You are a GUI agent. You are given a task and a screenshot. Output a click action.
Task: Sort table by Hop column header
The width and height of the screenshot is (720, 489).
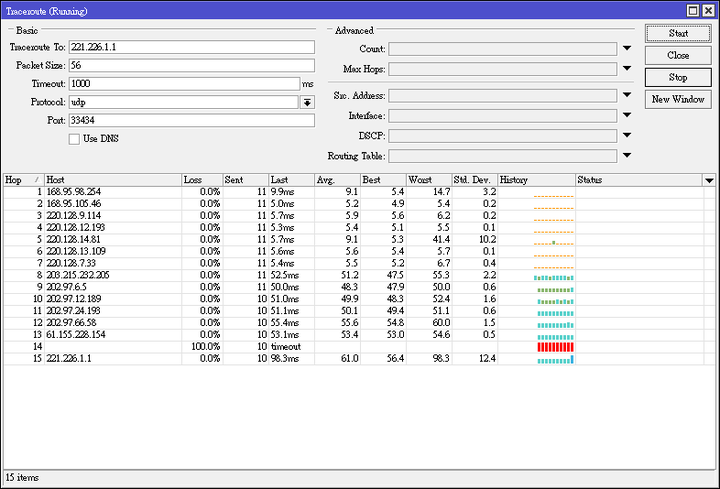[23, 180]
